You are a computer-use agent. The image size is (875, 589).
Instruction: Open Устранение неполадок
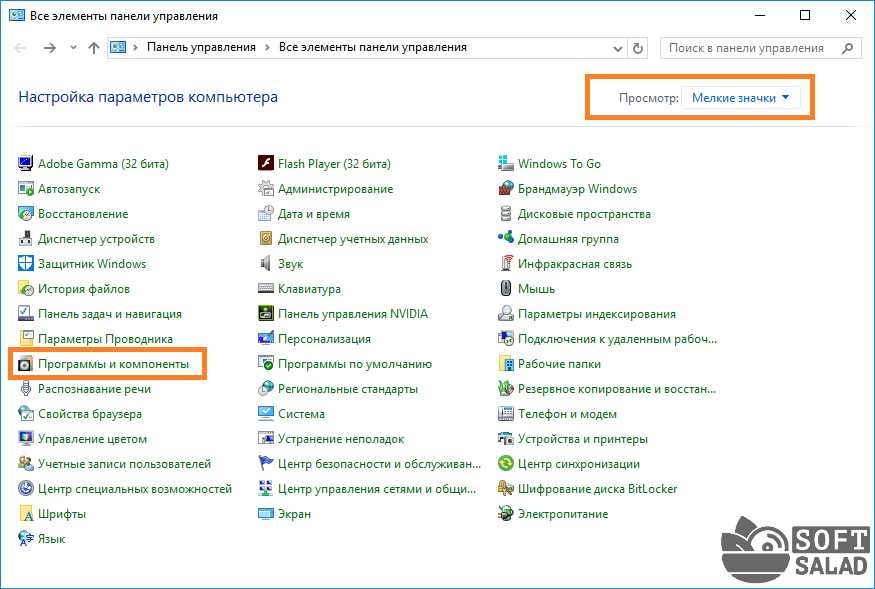click(341, 439)
